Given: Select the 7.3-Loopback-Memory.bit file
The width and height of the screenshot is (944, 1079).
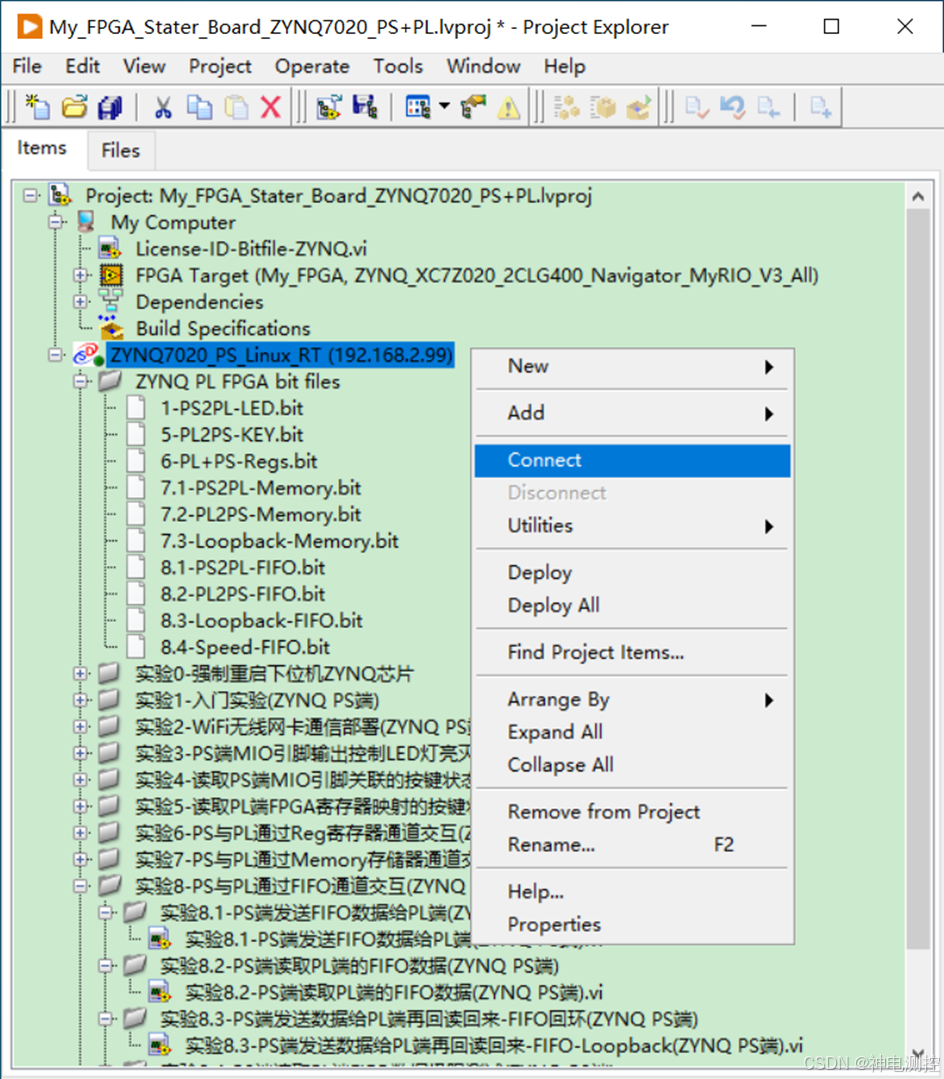Looking at the screenshot, I should 279,541.
